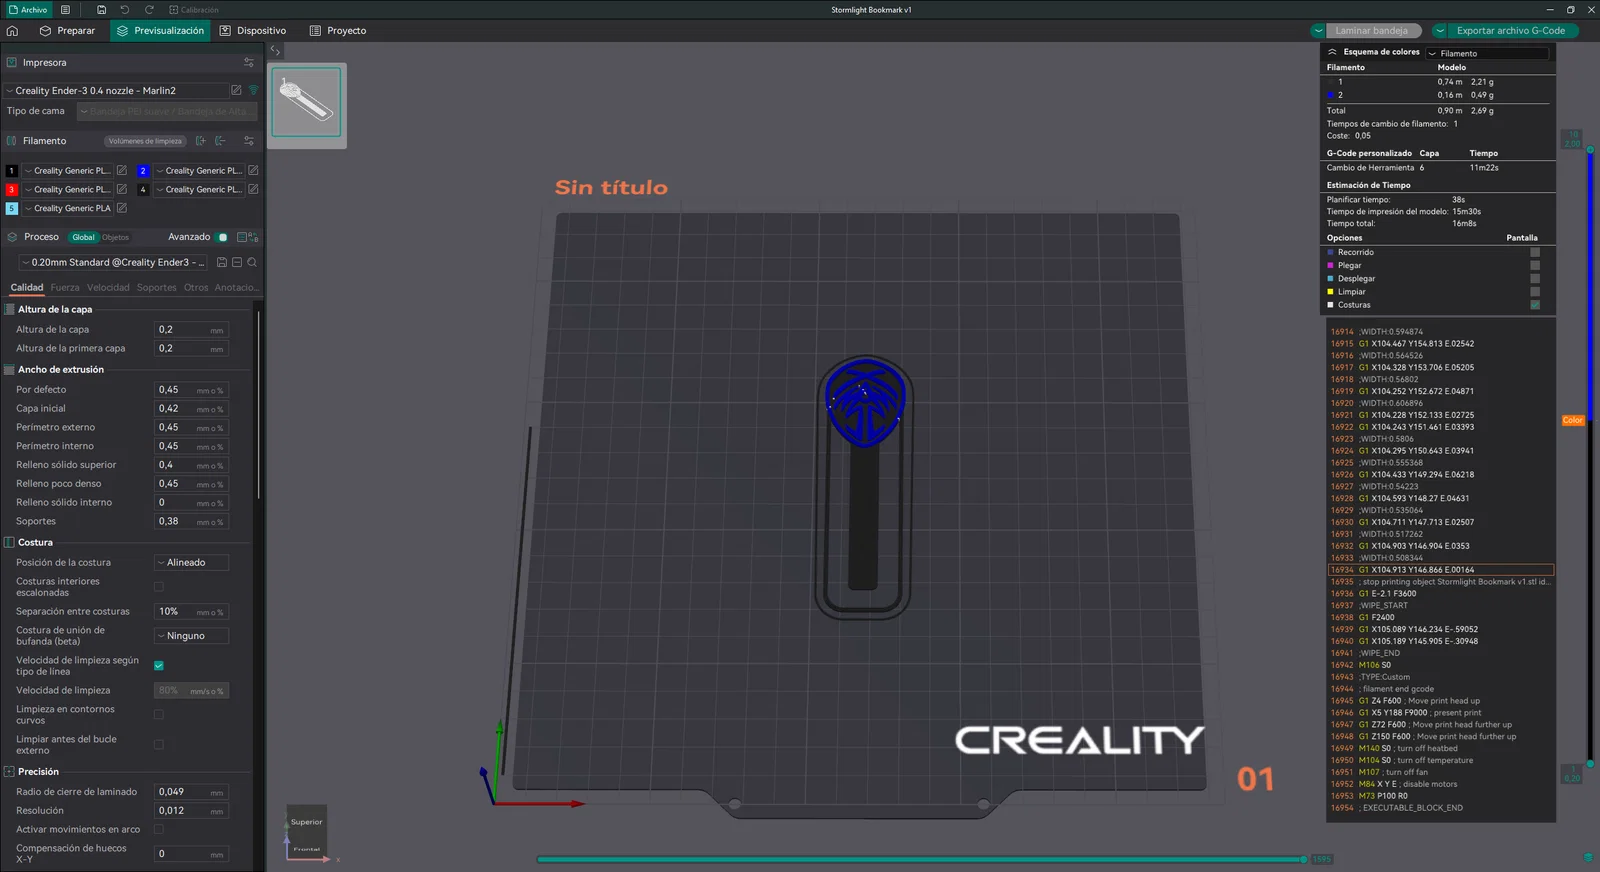Enable Limpieza en contornos curvos checkbox

pos(159,715)
